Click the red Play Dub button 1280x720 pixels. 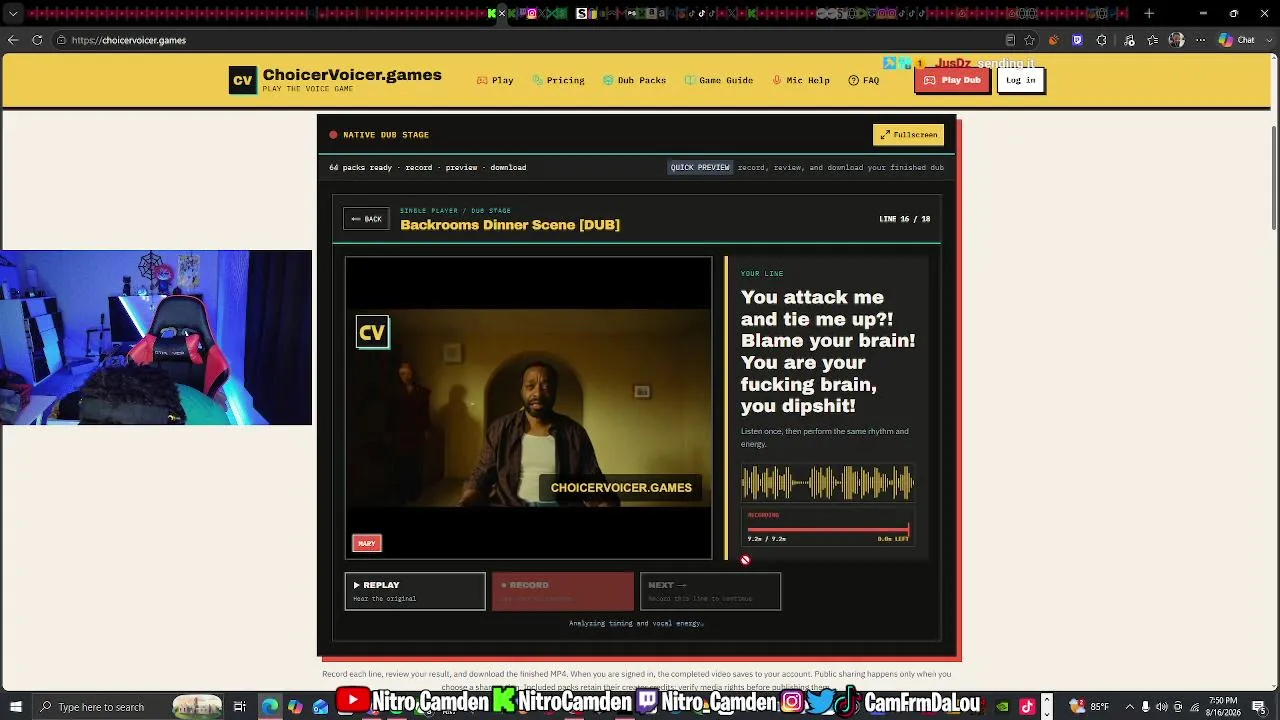click(952, 80)
